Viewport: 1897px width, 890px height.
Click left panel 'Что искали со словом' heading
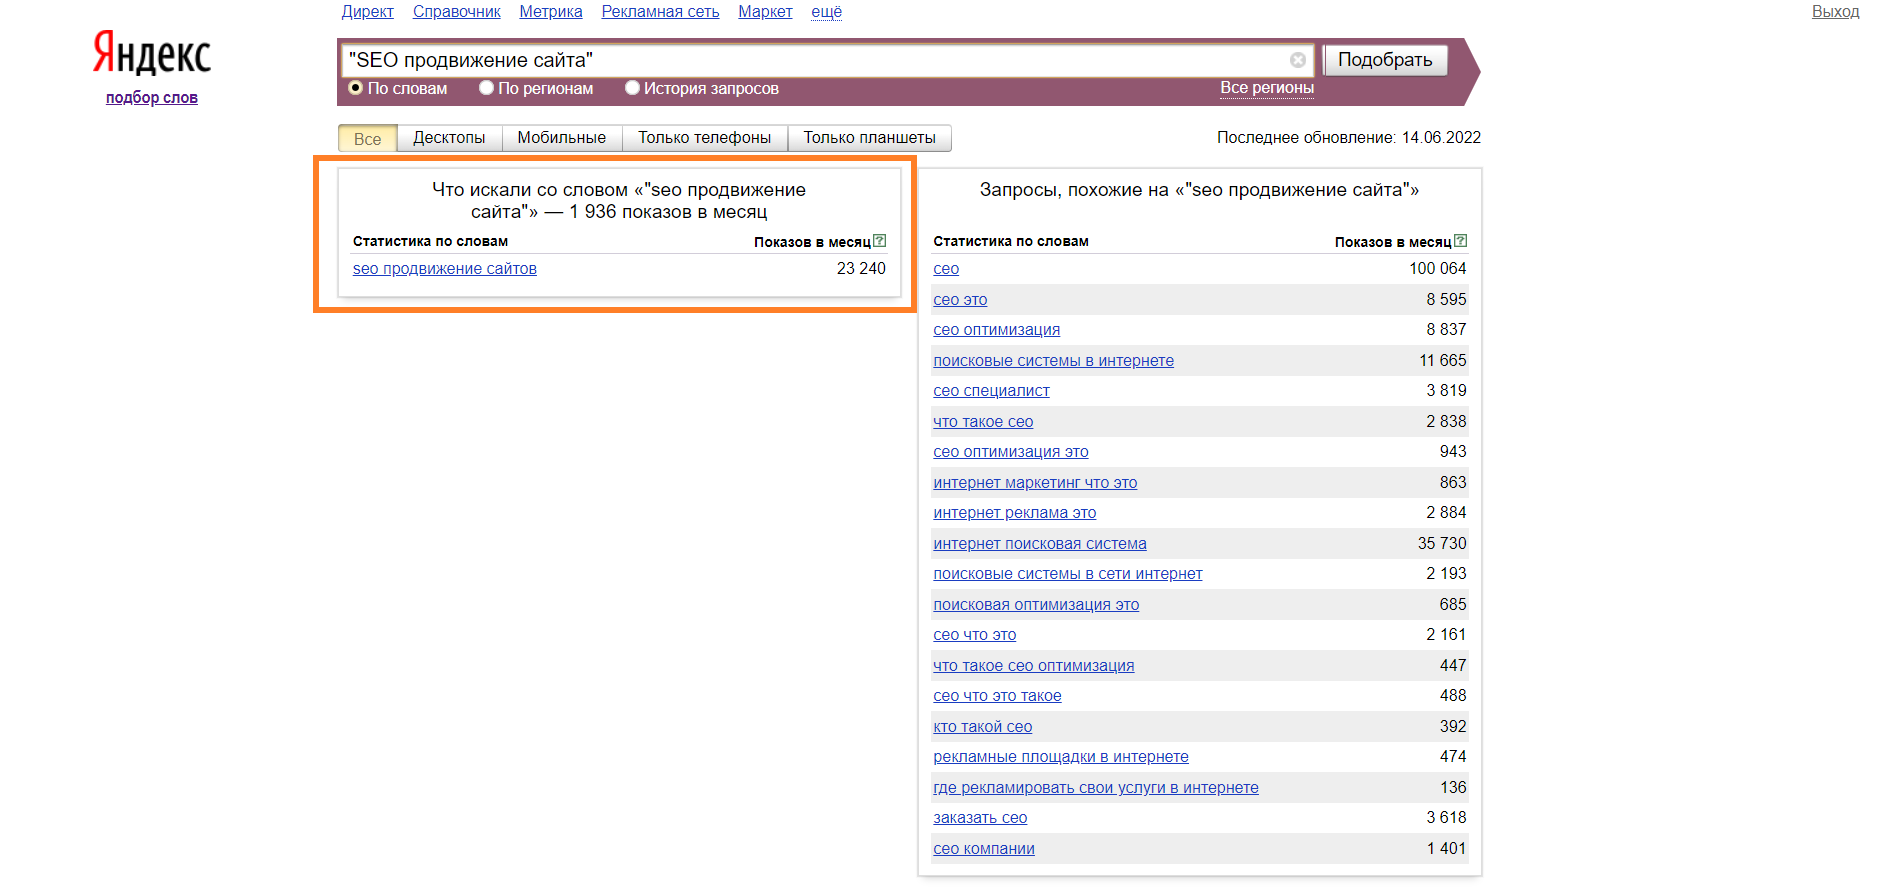[619, 201]
